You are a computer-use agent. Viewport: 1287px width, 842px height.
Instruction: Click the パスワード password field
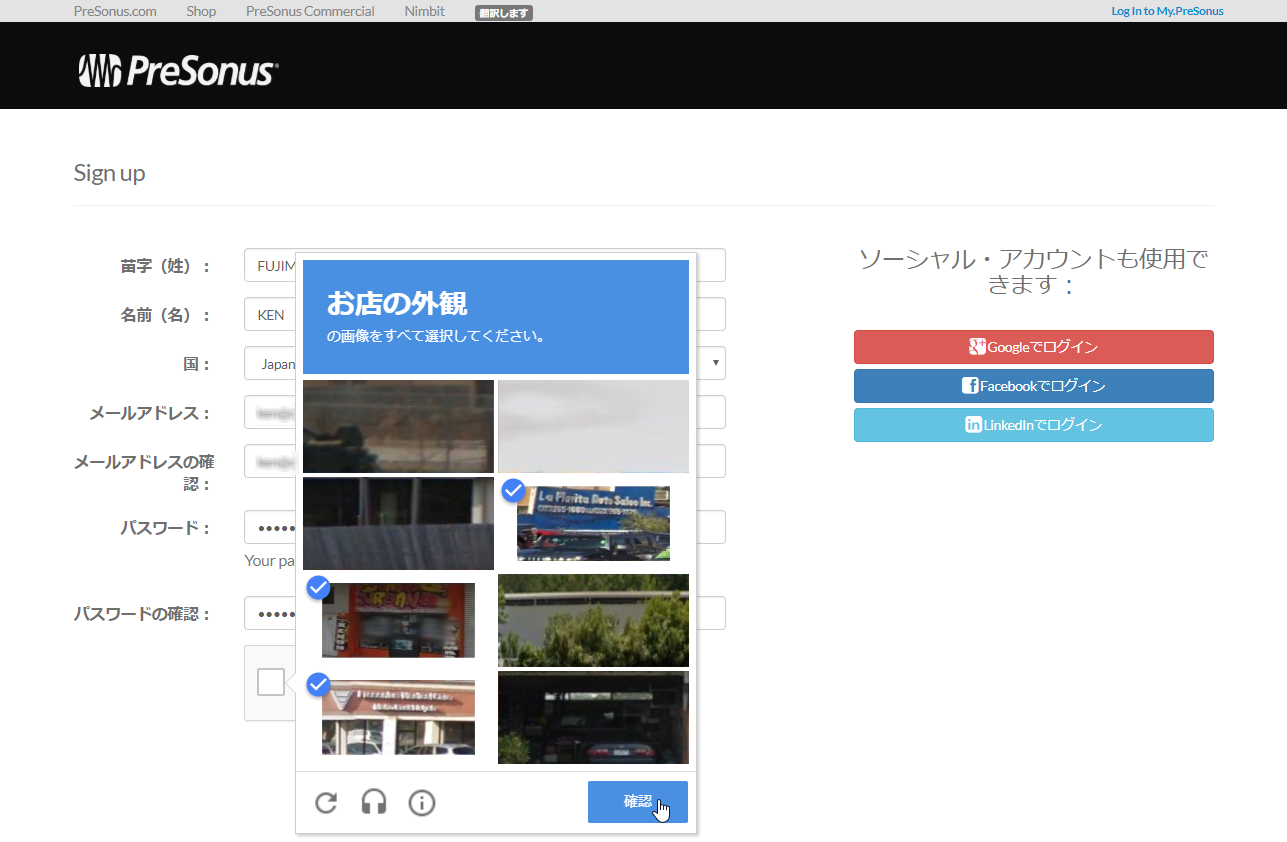point(485,527)
